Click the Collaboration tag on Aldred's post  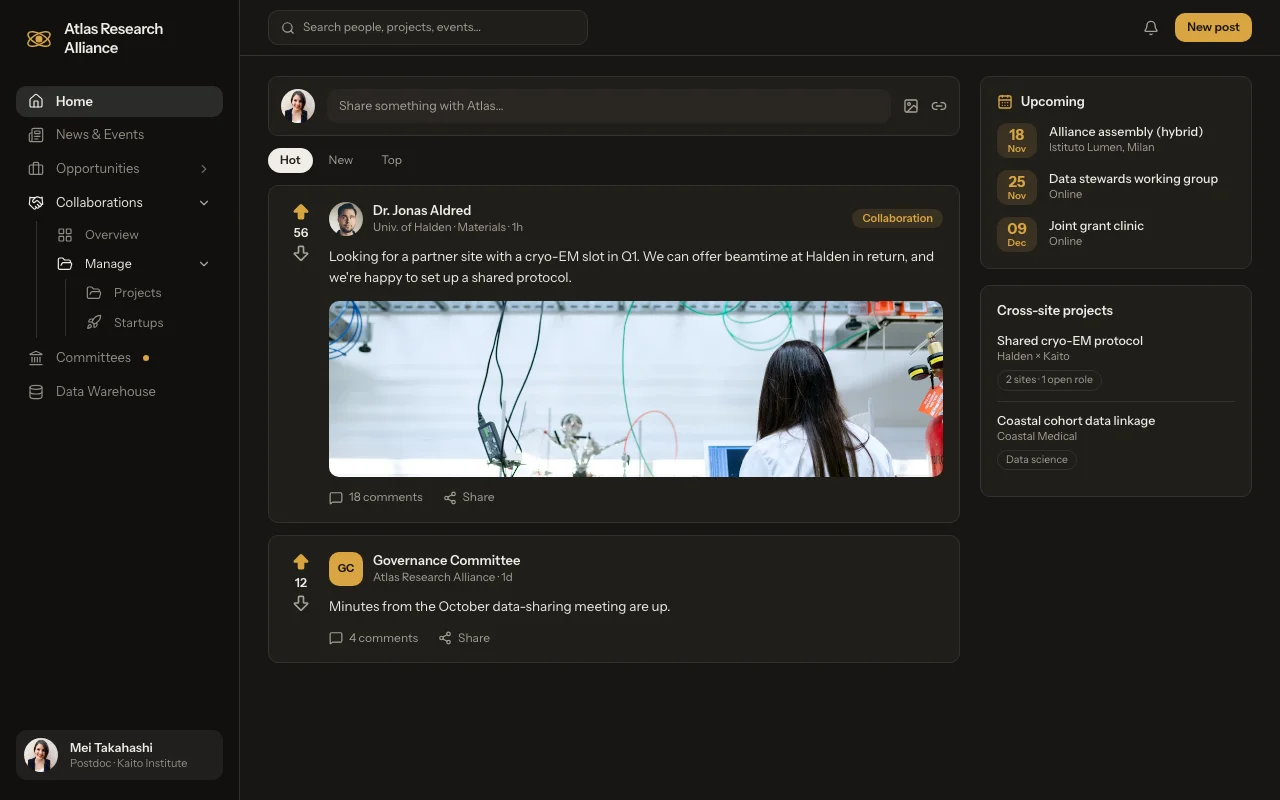click(897, 218)
